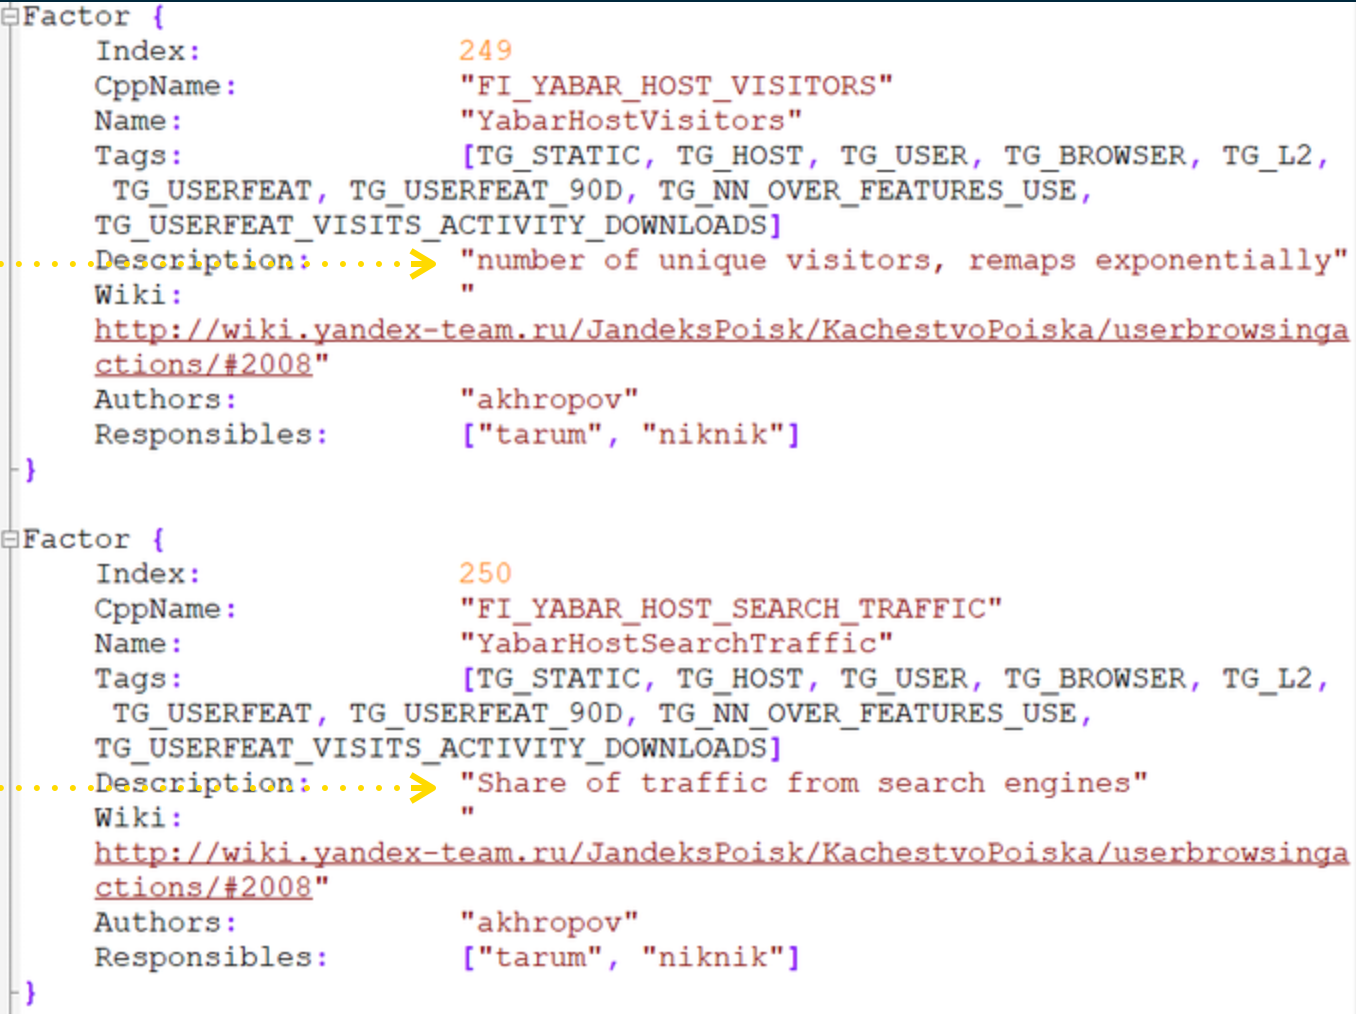This screenshot has width=1356, height=1014.
Task: Click TG_USERFEAT_VISITS_ACTIVITY_DOWNLOADS tag in Factor 249
Action: coord(431,226)
